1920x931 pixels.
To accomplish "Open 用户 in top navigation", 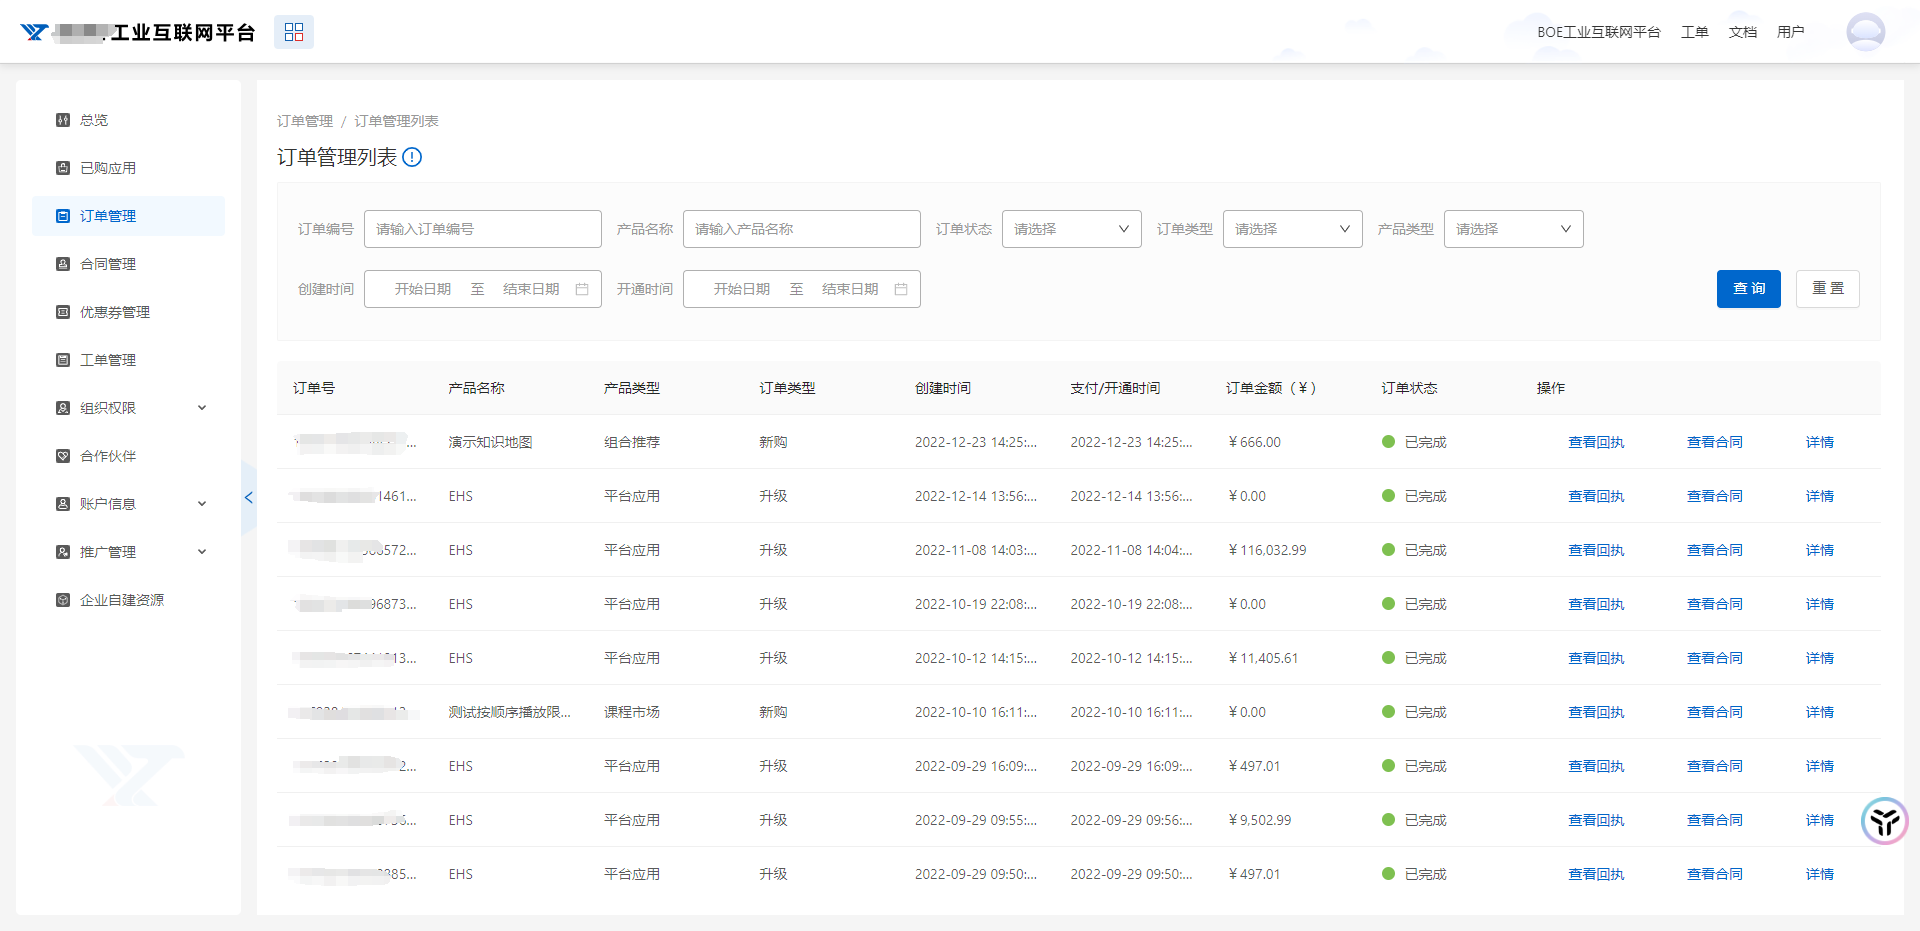I will 1791,32.
